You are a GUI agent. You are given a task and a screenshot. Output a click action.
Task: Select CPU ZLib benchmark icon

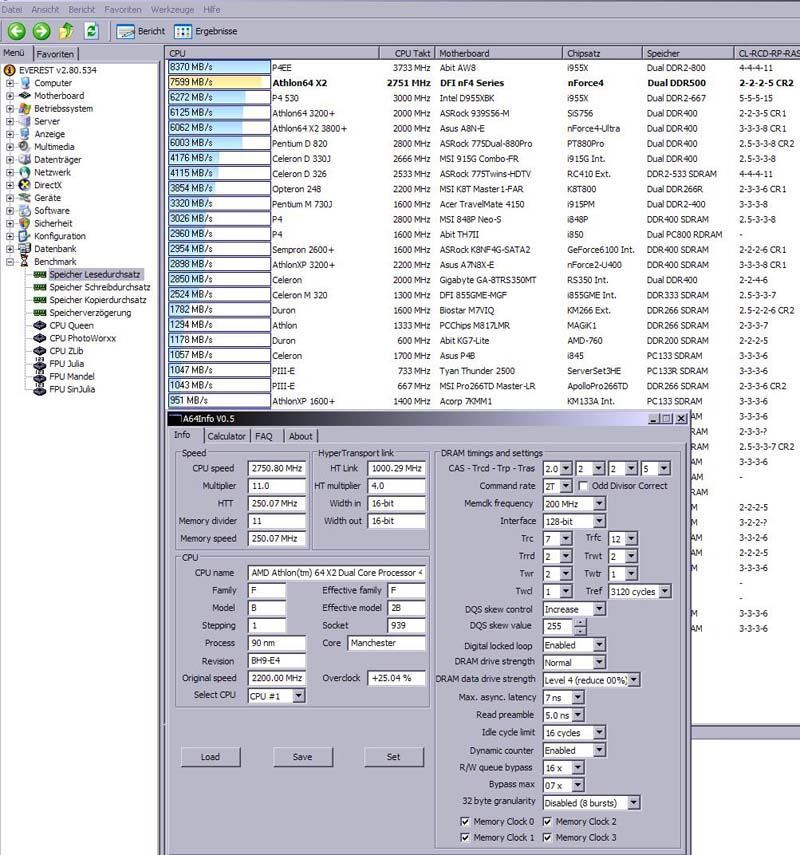tap(40, 351)
